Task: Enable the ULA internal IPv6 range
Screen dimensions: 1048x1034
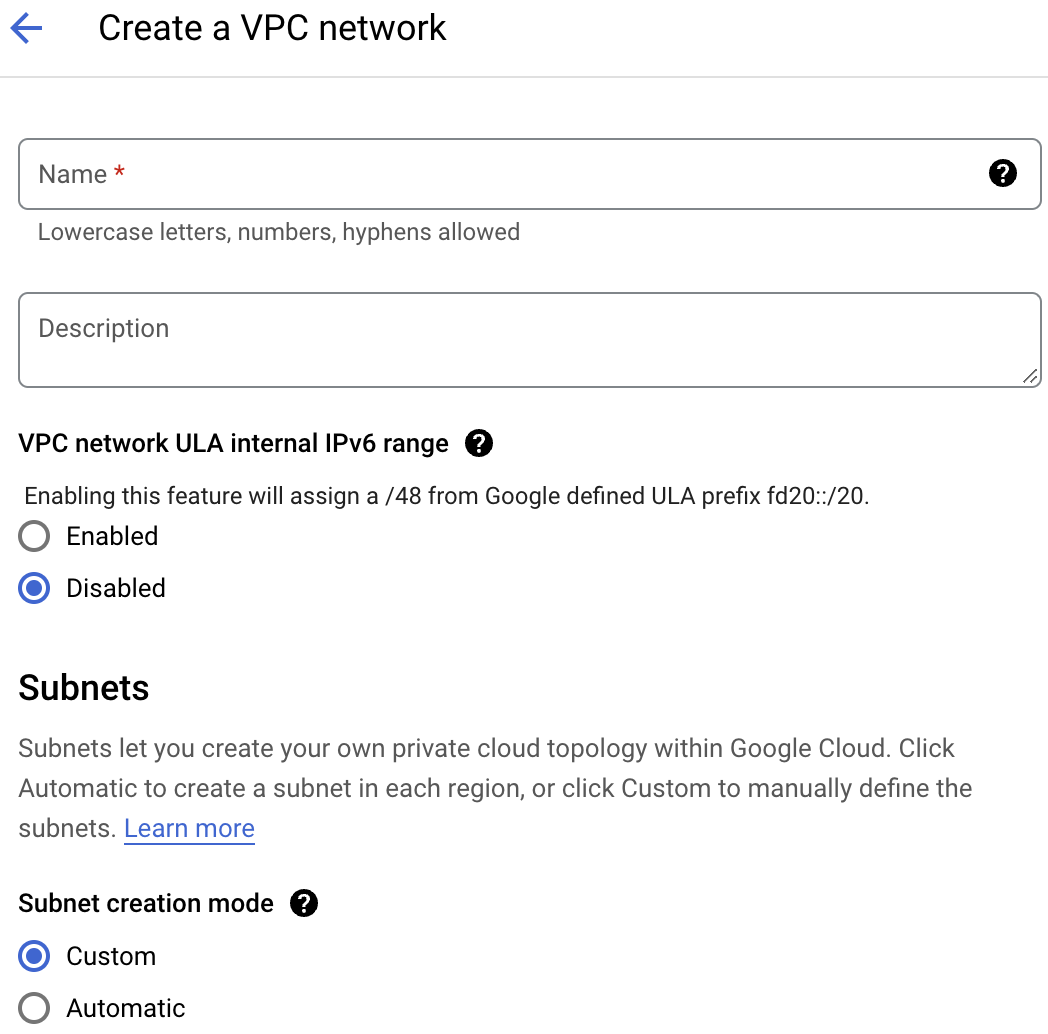Action: (34, 536)
